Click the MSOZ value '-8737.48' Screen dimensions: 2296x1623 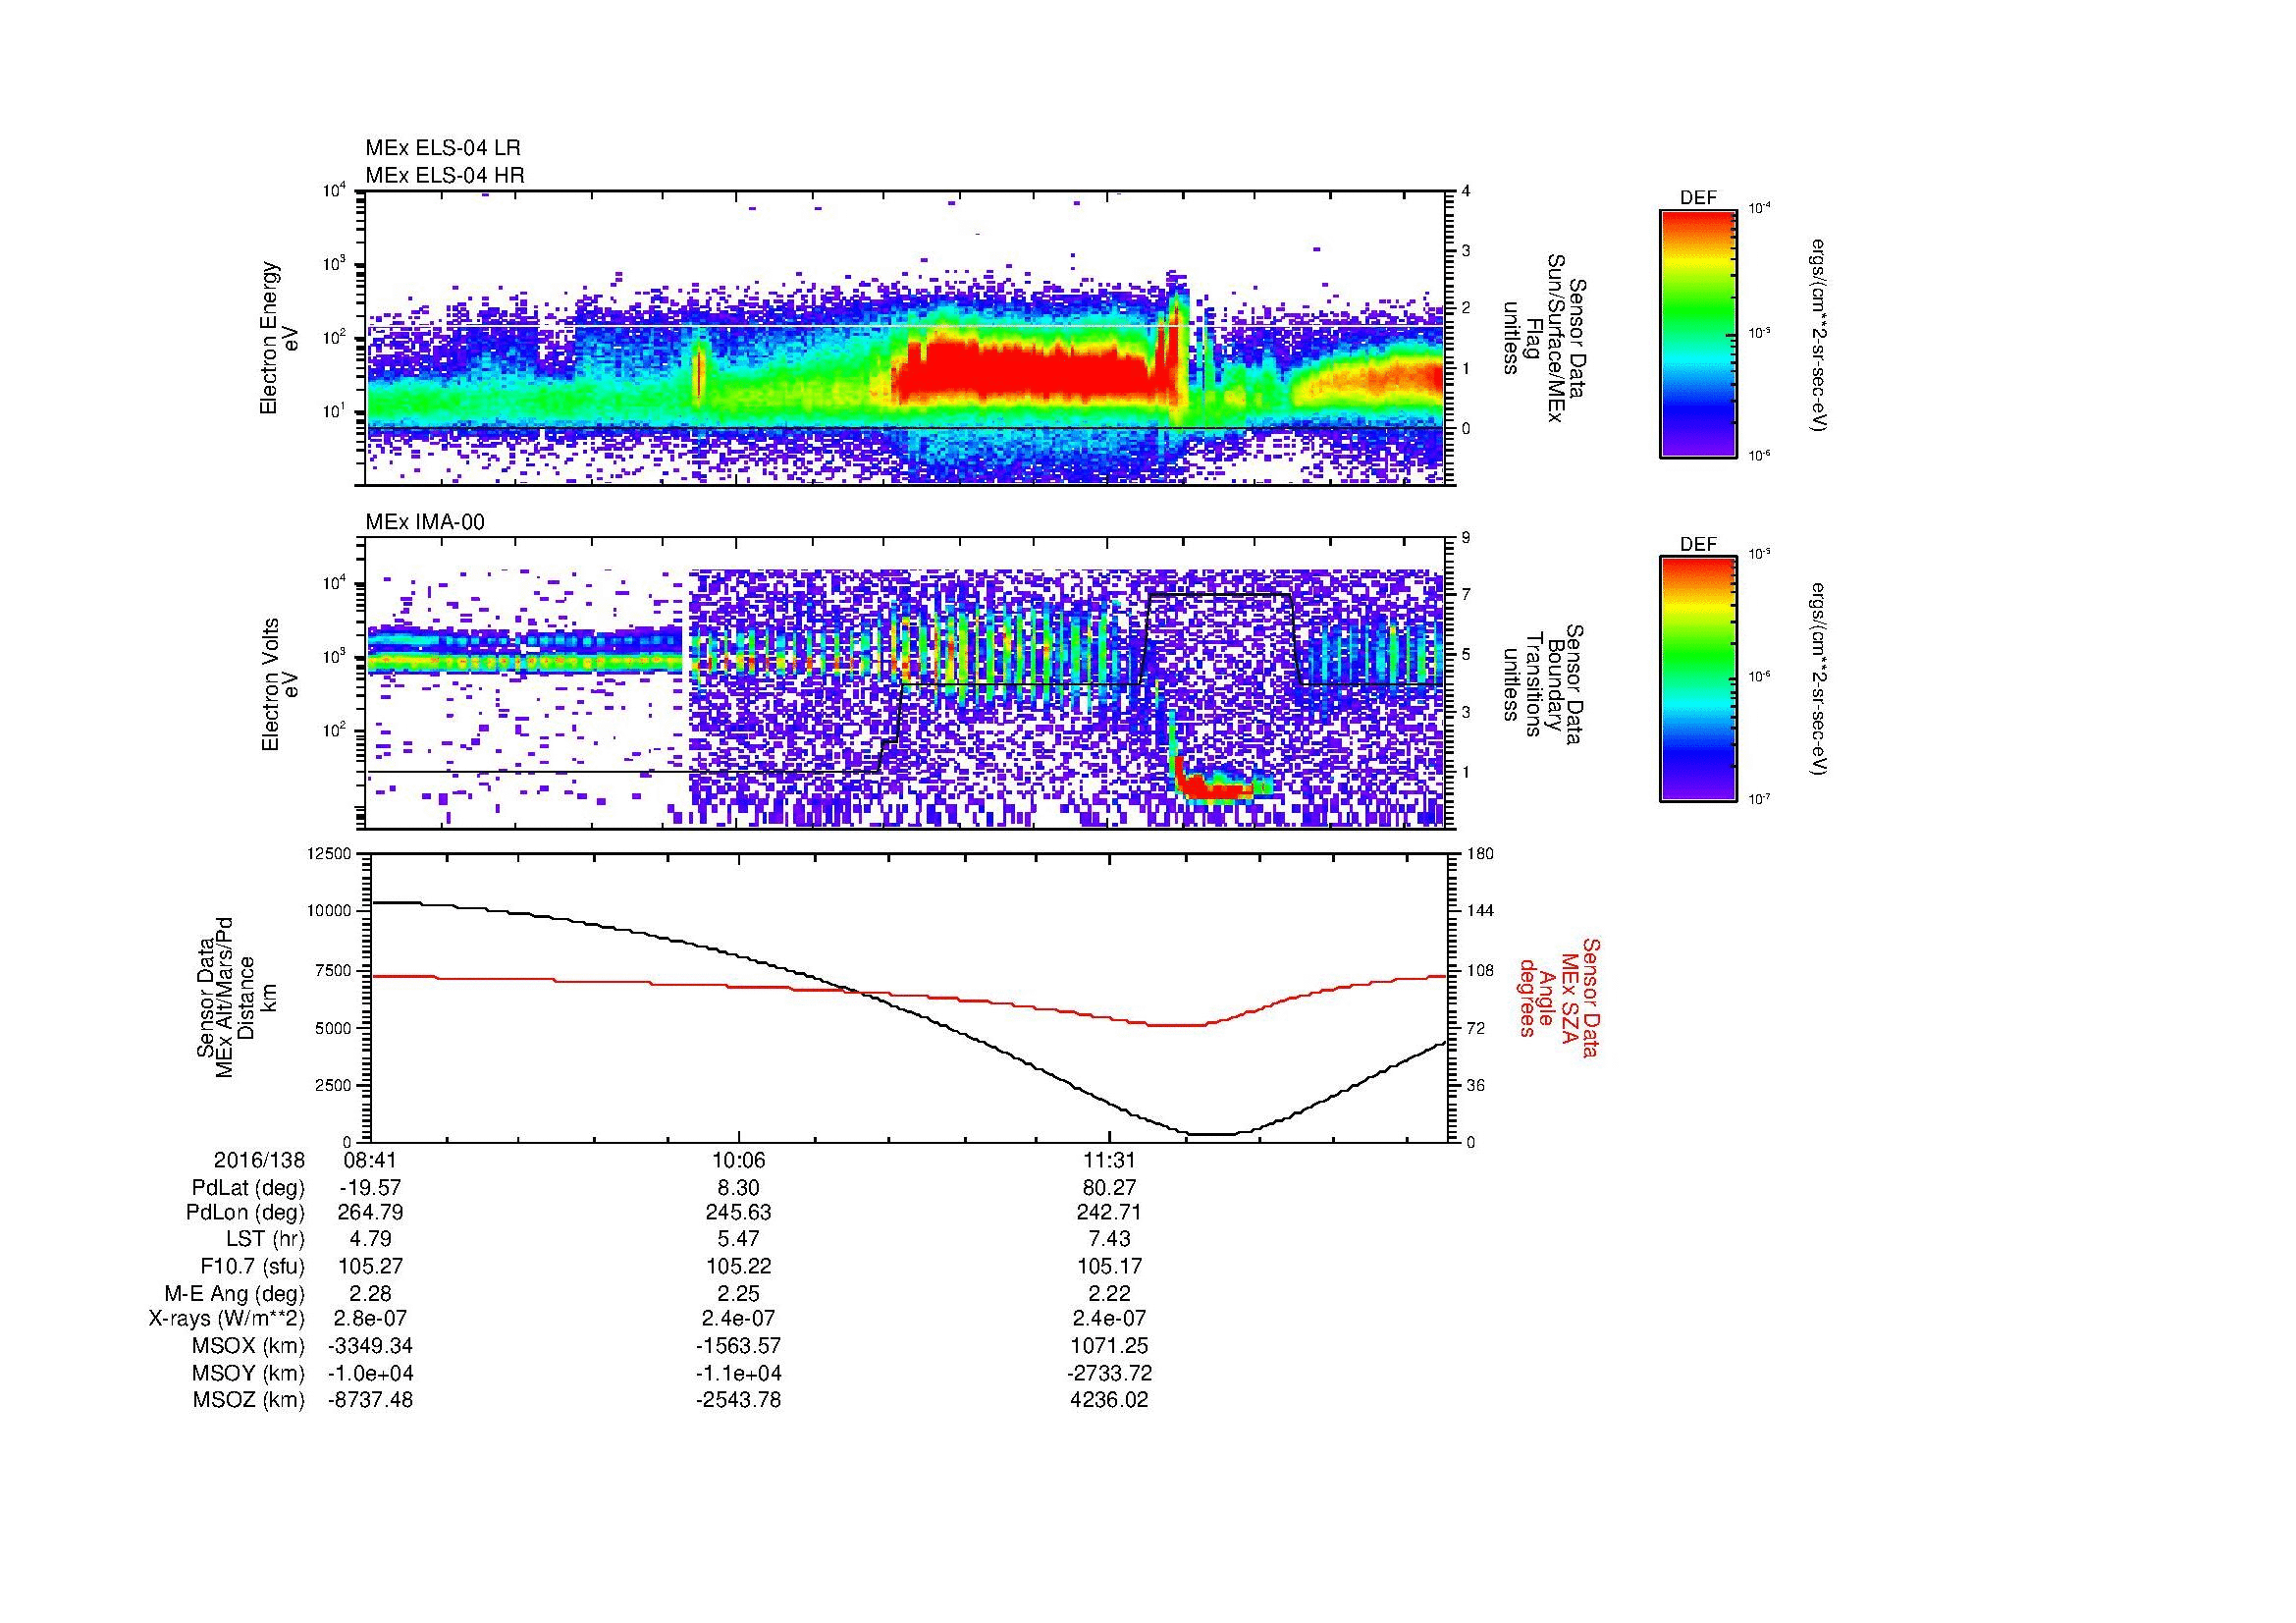(x=370, y=1400)
